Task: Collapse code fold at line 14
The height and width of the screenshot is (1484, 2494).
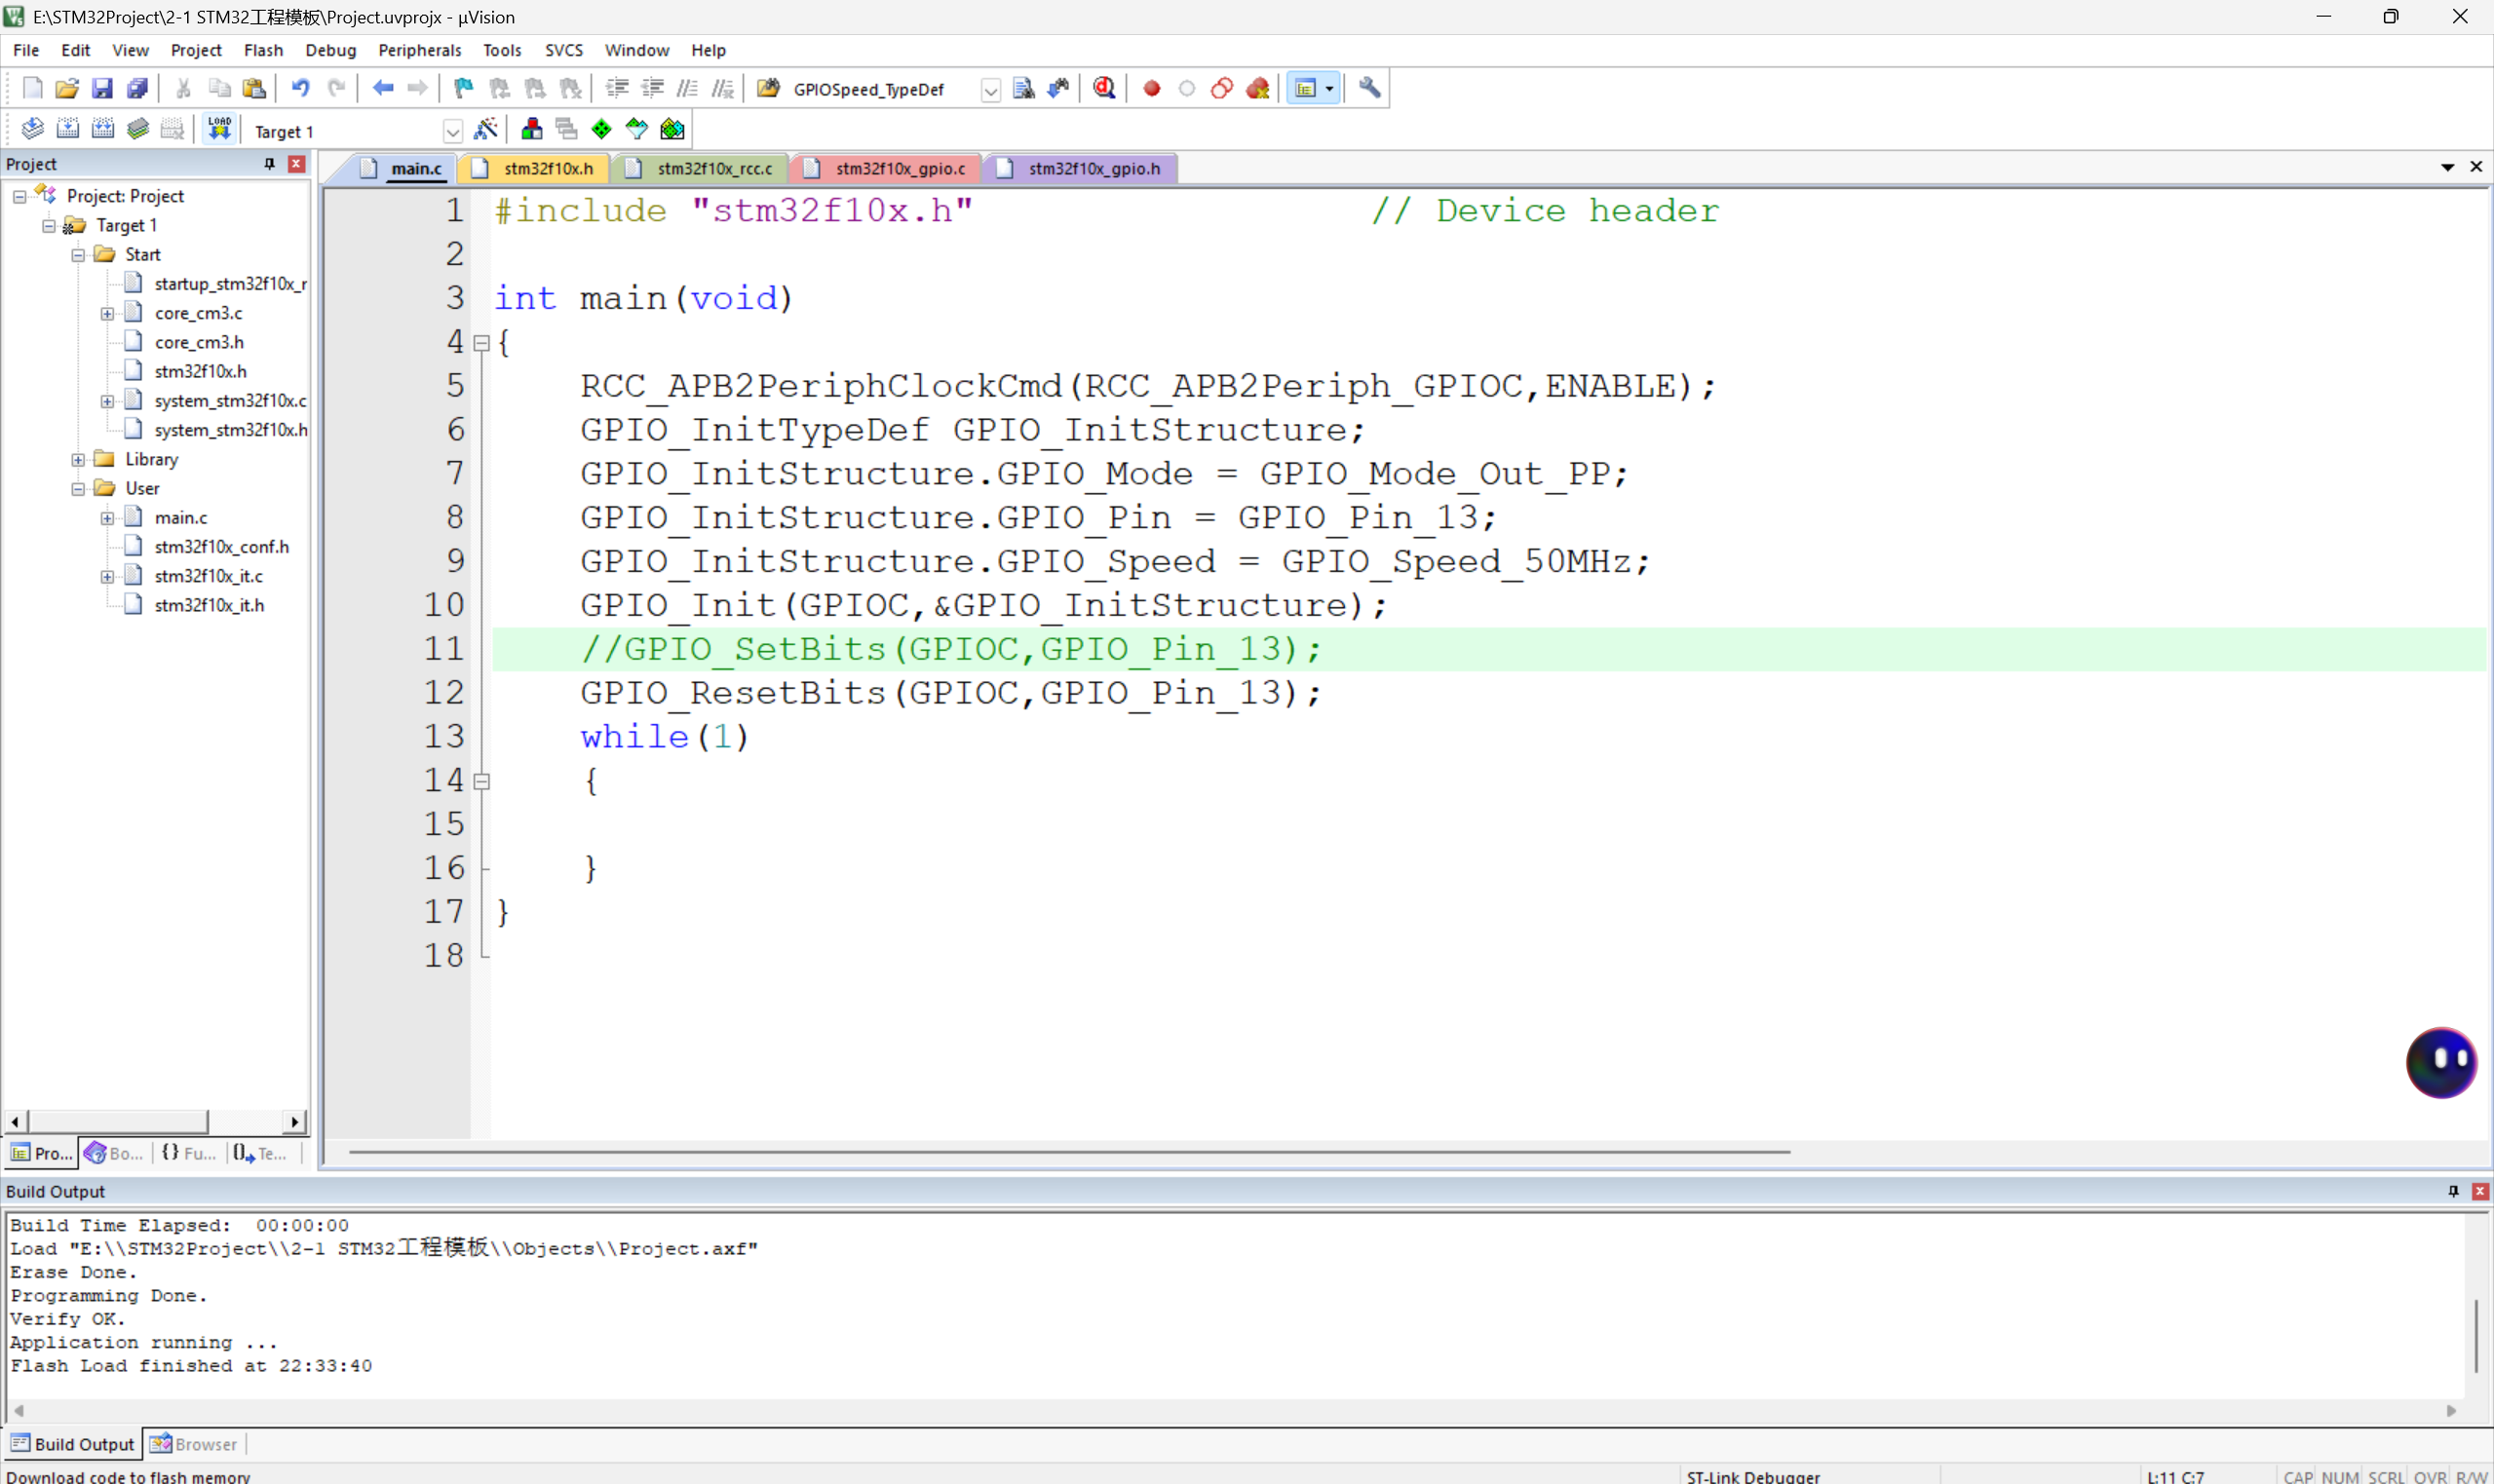Action: pos(481,781)
